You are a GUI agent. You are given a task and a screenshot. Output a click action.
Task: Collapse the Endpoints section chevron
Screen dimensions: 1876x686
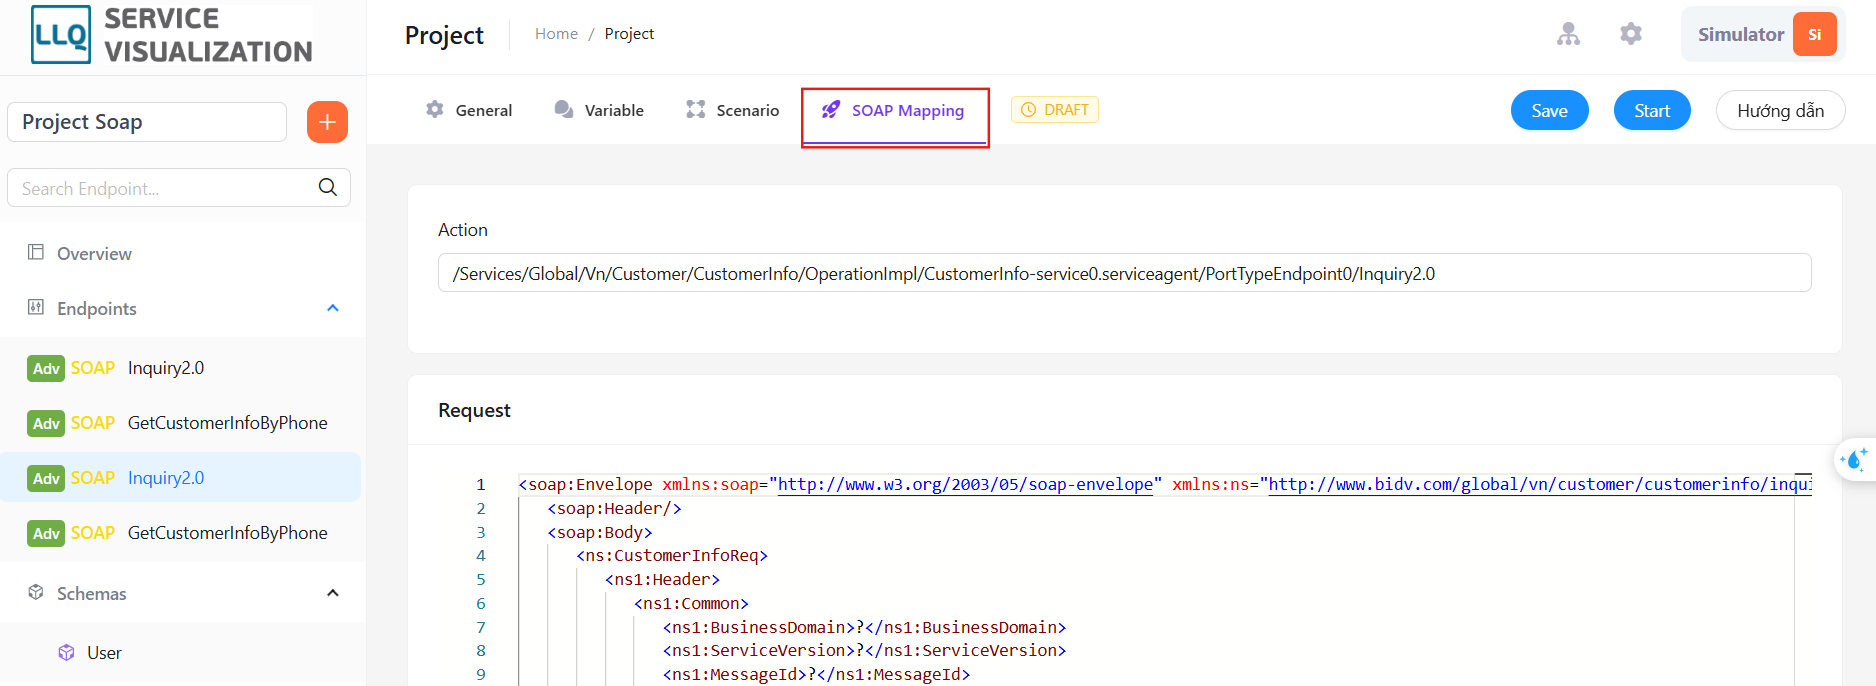coord(333,308)
